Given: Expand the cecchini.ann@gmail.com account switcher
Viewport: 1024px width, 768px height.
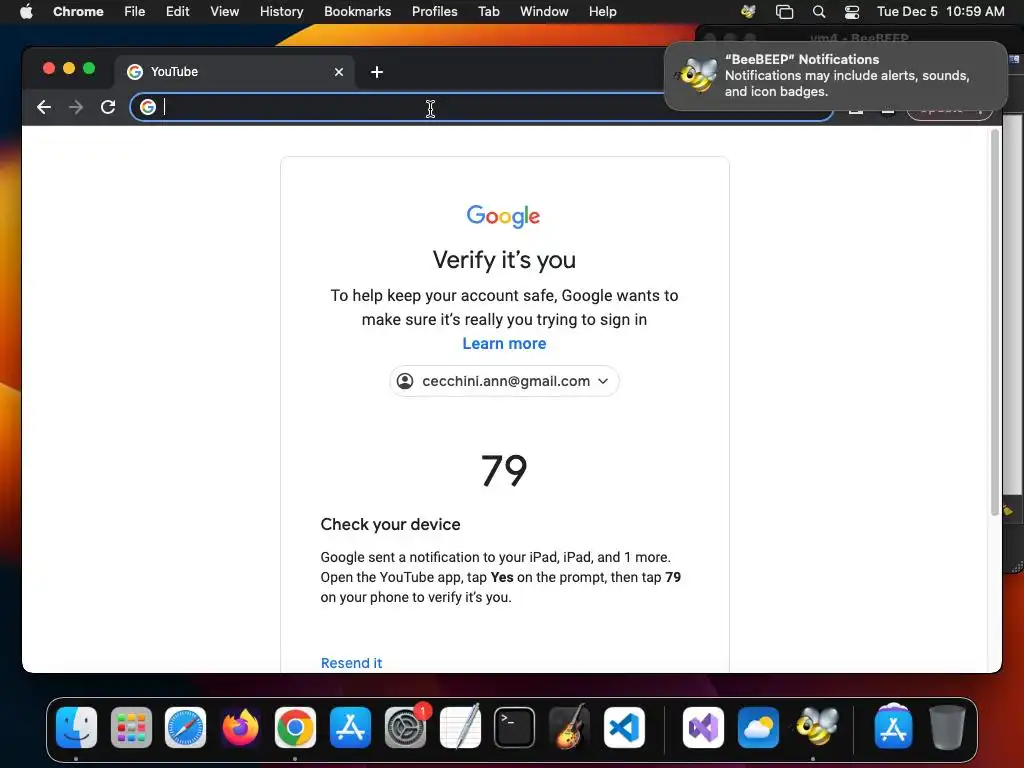Looking at the screenshot, I should (504, 381).
